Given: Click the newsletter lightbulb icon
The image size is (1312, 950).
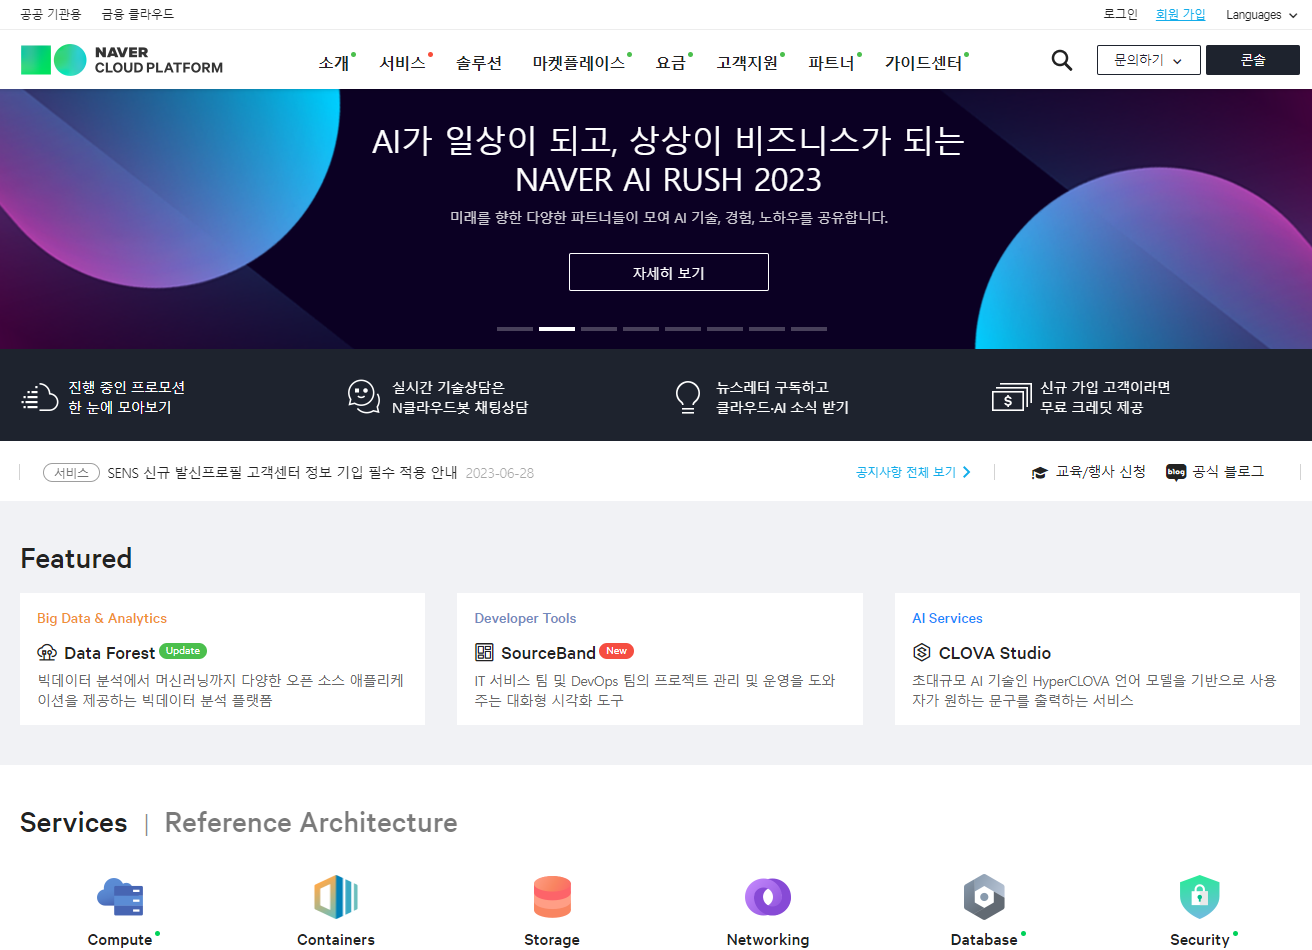Looking at the screenshot, I should coord(688,397).
